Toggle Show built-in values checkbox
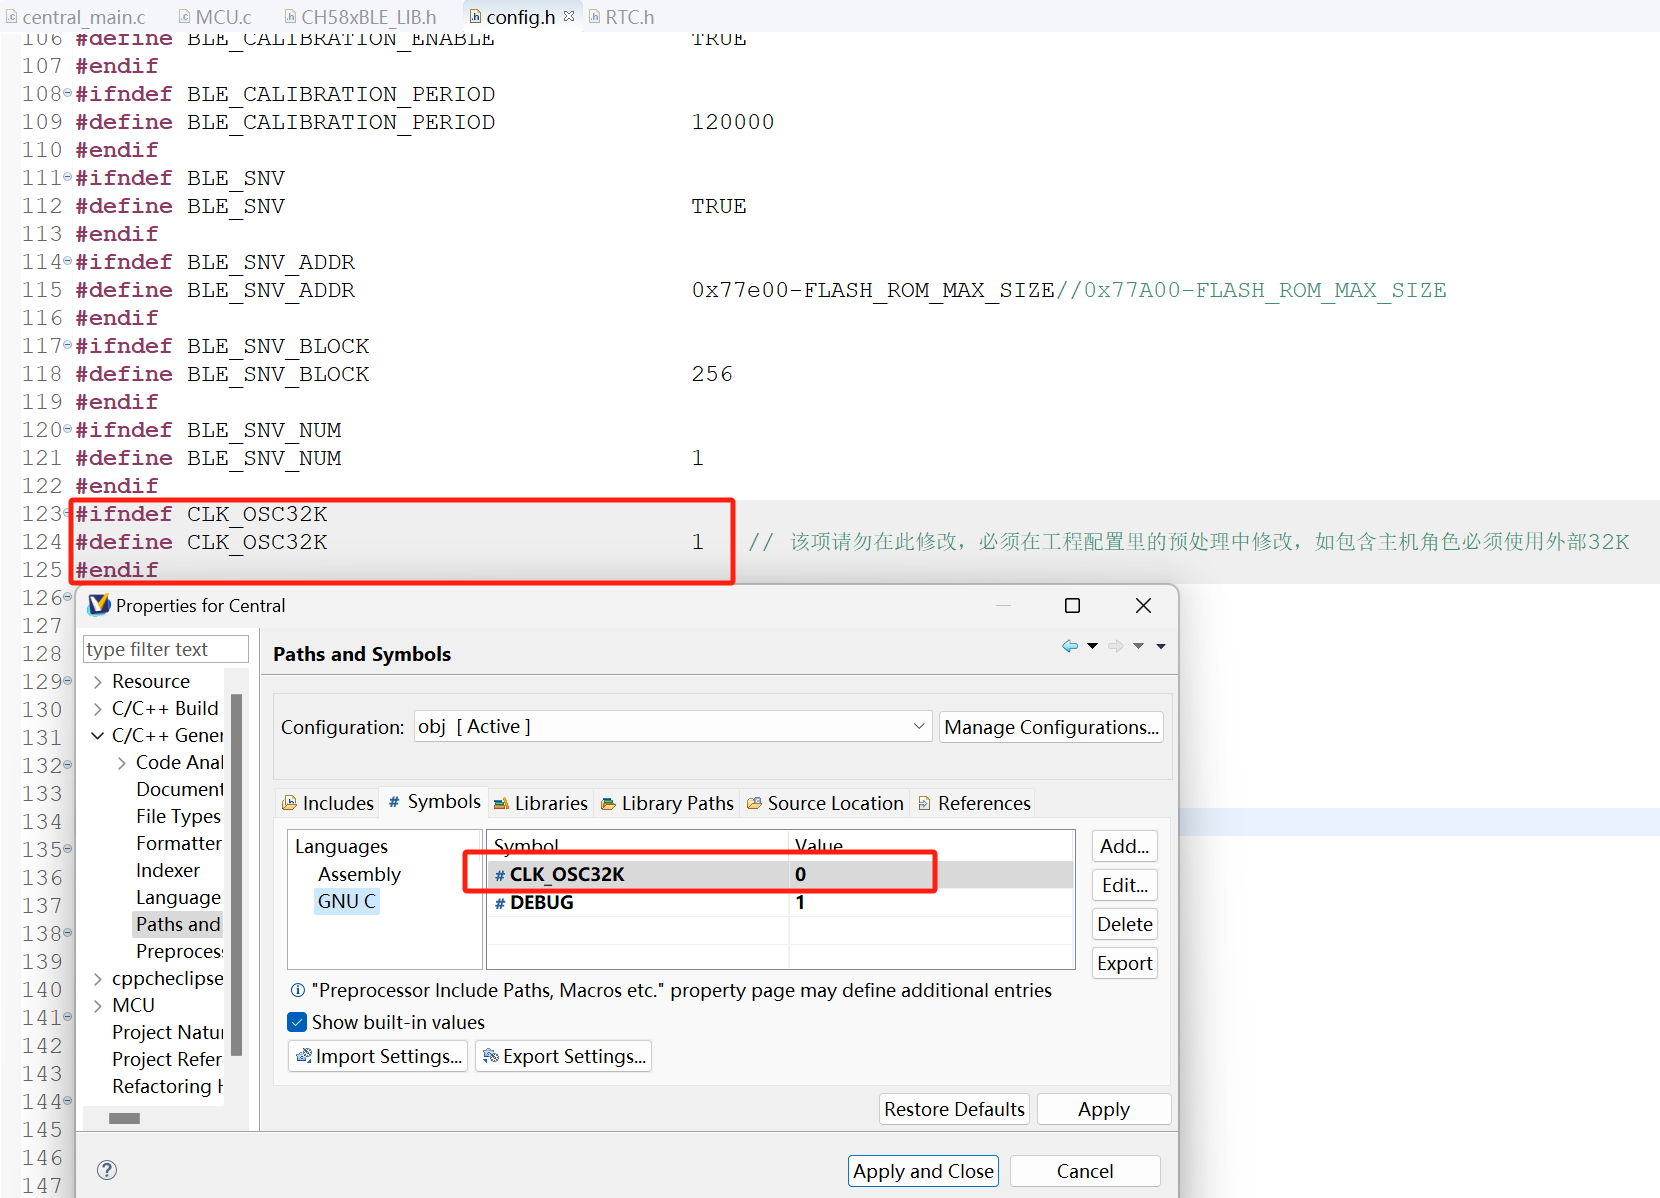Image resolution: width=1660 pixels, height=1198 pixels. point(297,1022)
